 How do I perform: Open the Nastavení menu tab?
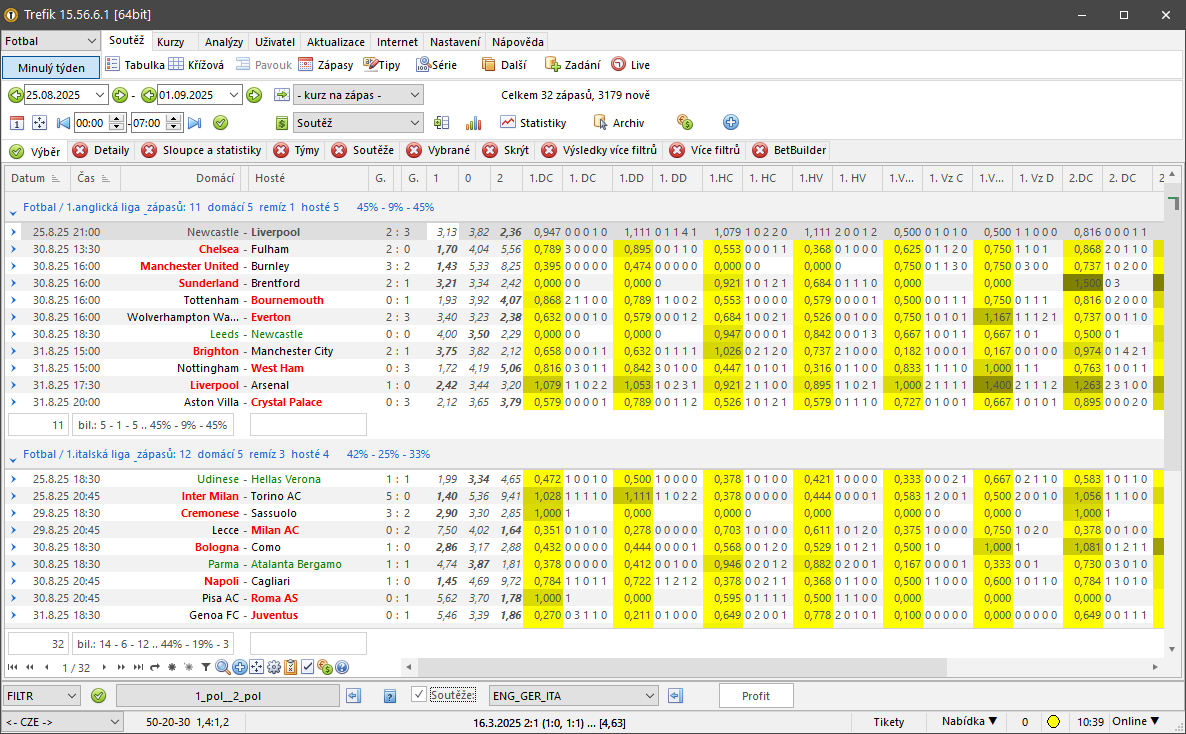pyautogui.click(x=454, y=42)
